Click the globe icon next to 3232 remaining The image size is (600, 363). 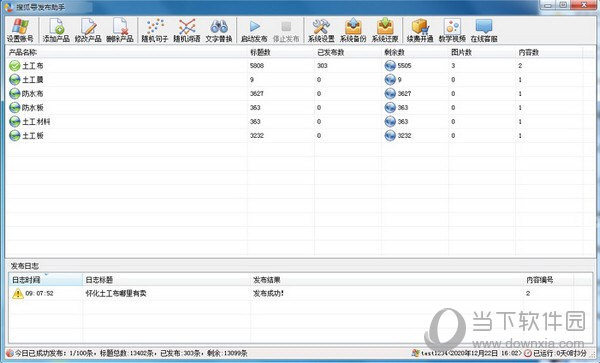point(390,135)
